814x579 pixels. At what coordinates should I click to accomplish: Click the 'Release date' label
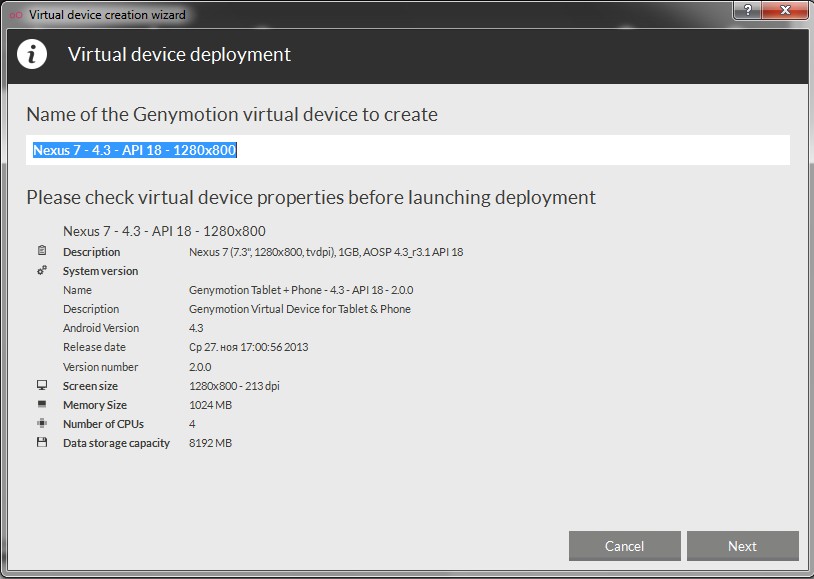coord(94,347)
